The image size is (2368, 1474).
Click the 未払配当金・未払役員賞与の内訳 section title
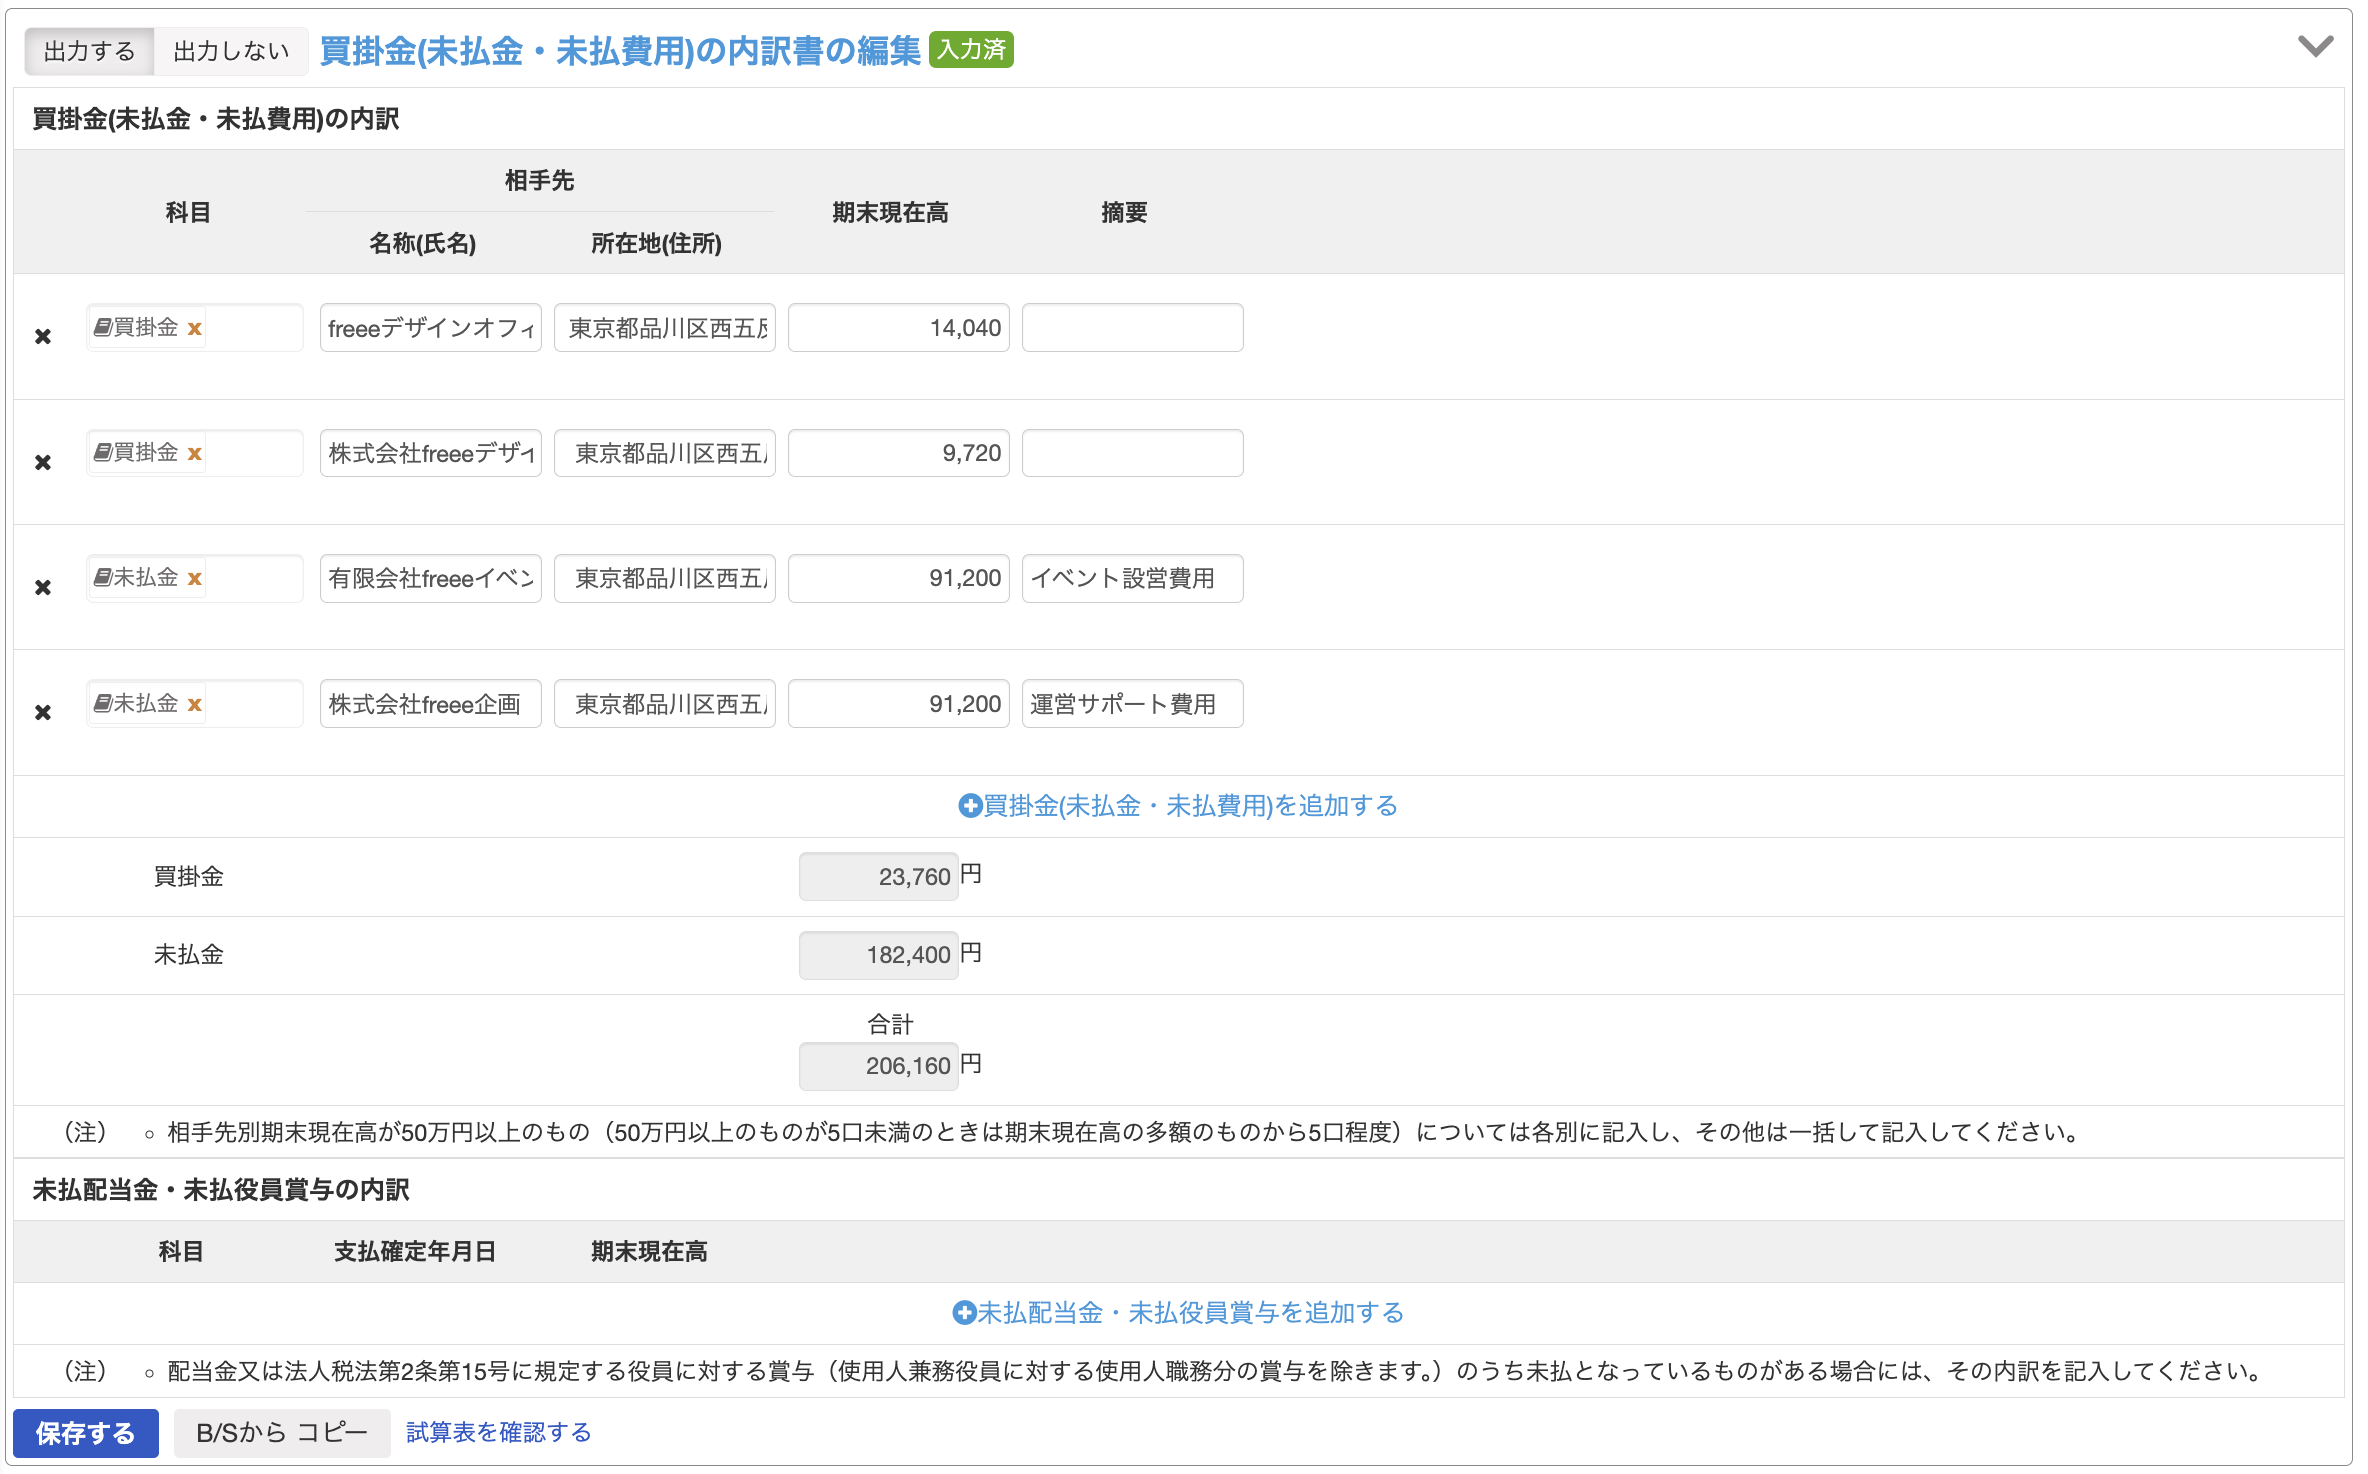click(x=221, y=1190)
